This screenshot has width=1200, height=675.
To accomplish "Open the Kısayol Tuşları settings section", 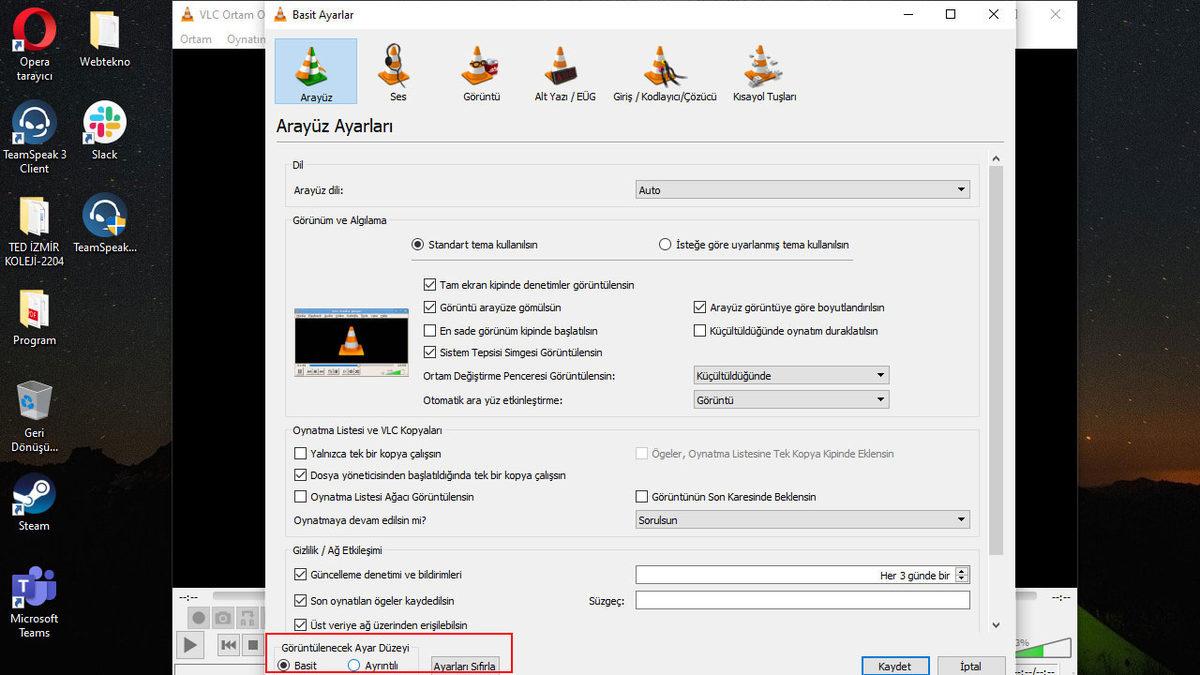I will click(762, 70).
